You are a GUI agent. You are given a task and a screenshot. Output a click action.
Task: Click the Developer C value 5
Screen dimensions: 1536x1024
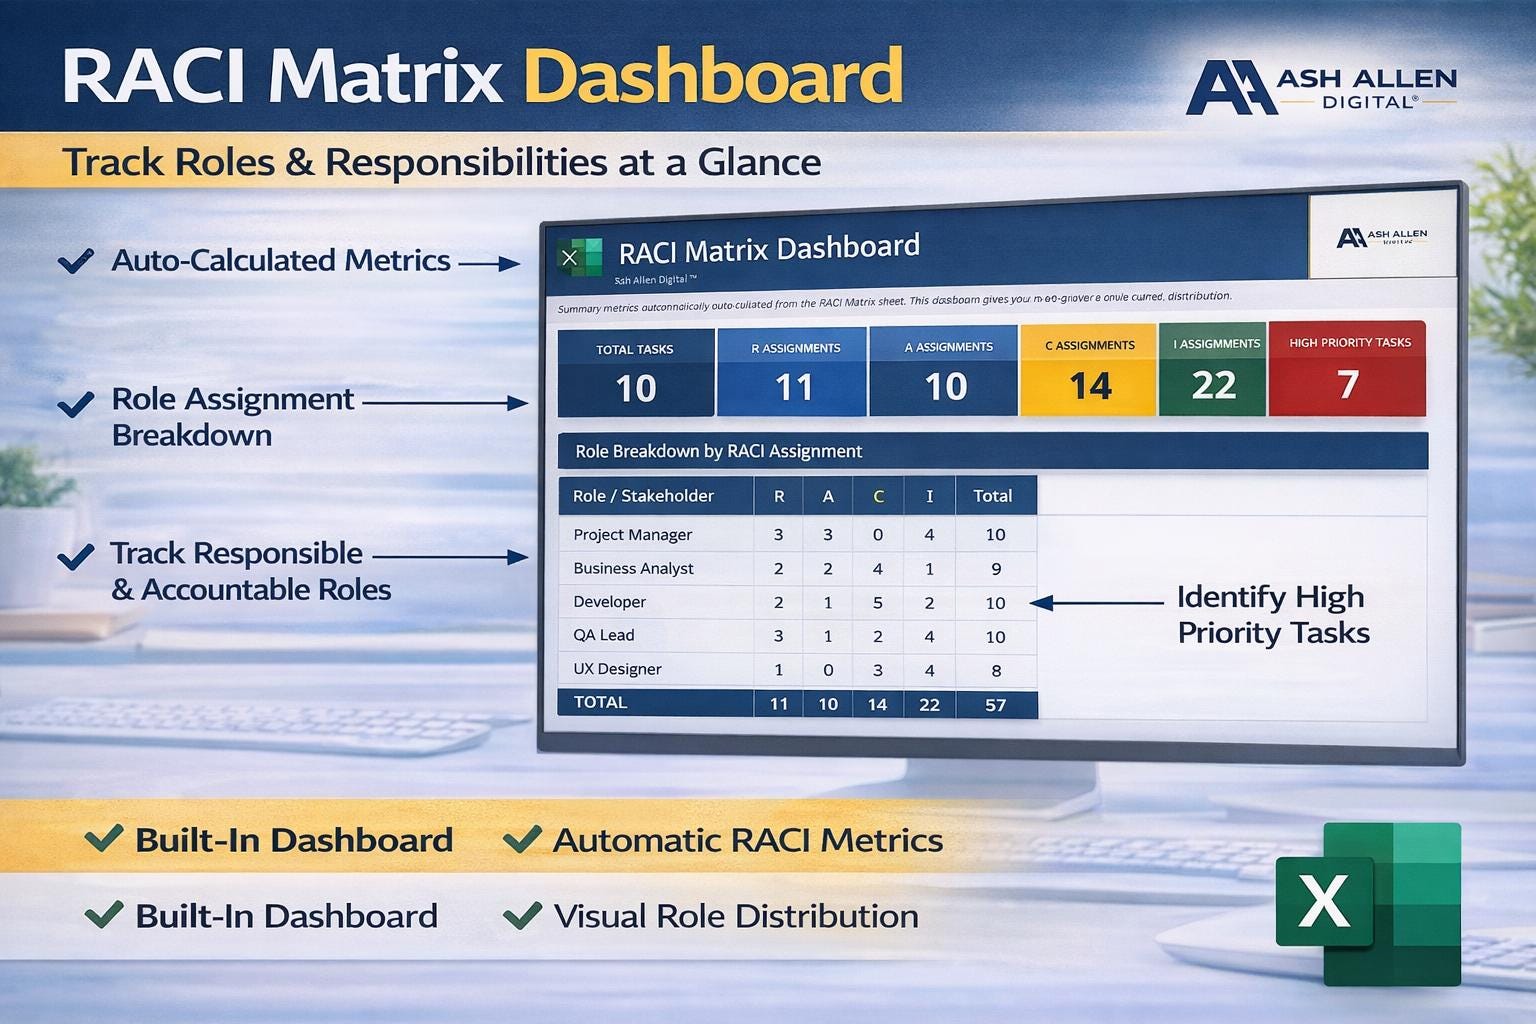(878, 603)
